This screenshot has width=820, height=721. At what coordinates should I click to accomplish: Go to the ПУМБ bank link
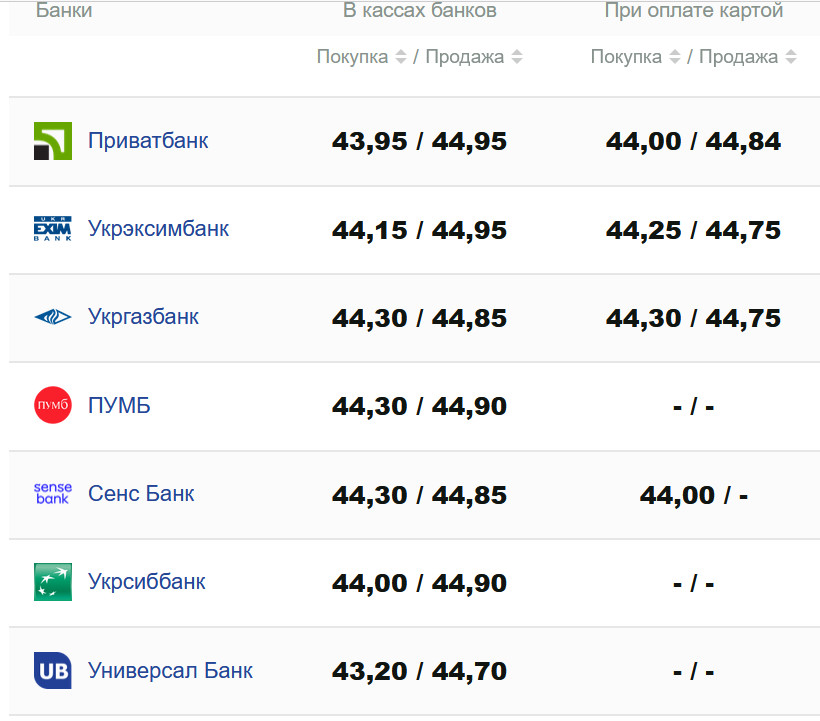[x=119, y=405]
